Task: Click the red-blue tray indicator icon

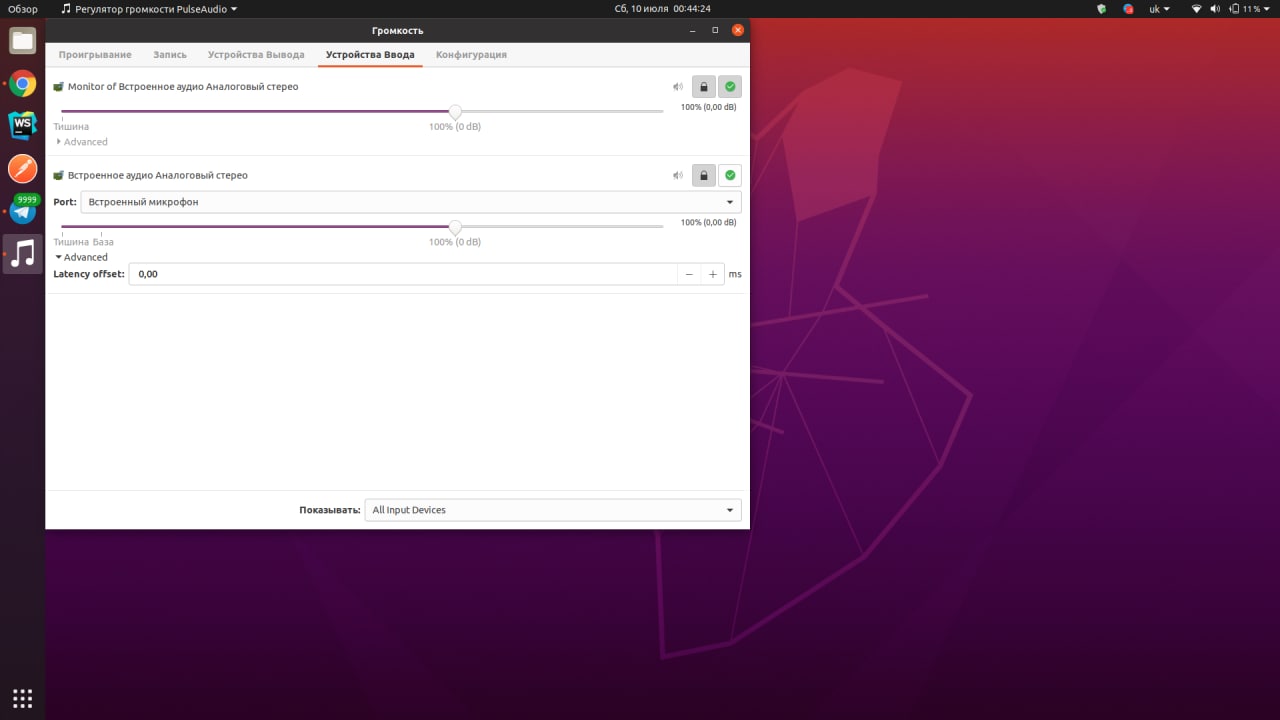Action: (x=1128, y=8)
